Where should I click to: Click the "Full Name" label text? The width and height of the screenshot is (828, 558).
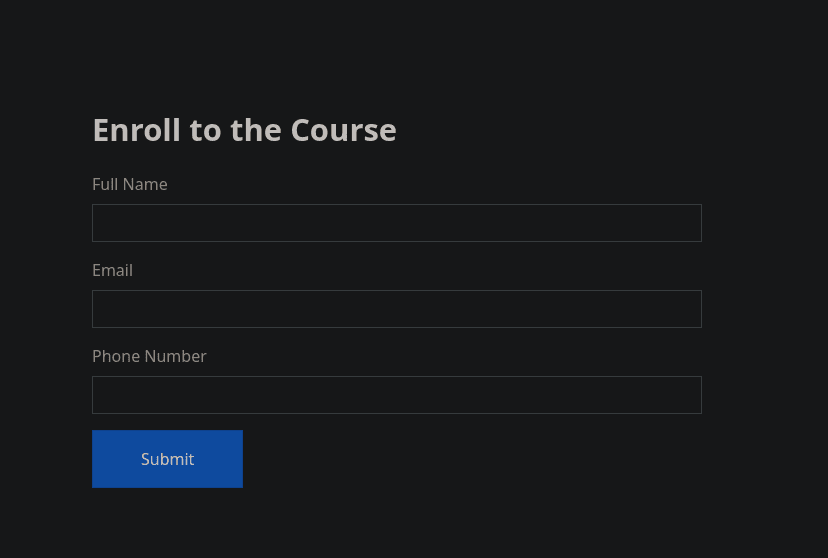tap(130, 184)
